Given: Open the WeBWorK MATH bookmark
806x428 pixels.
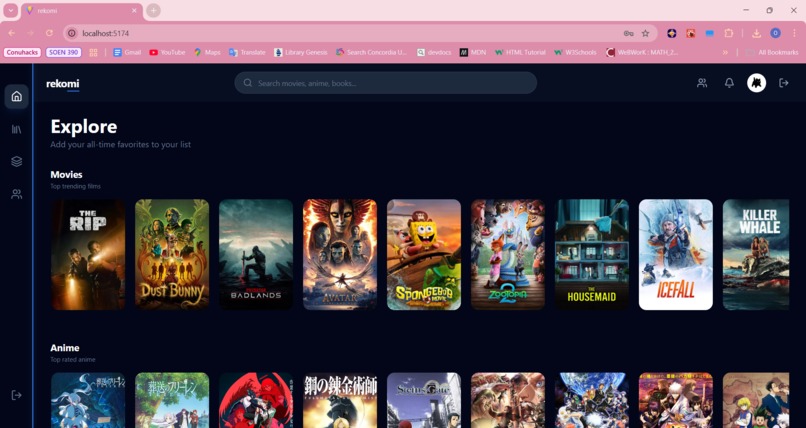Looking at the screenshot, I should pyautogui.click(x=642, y=52).
